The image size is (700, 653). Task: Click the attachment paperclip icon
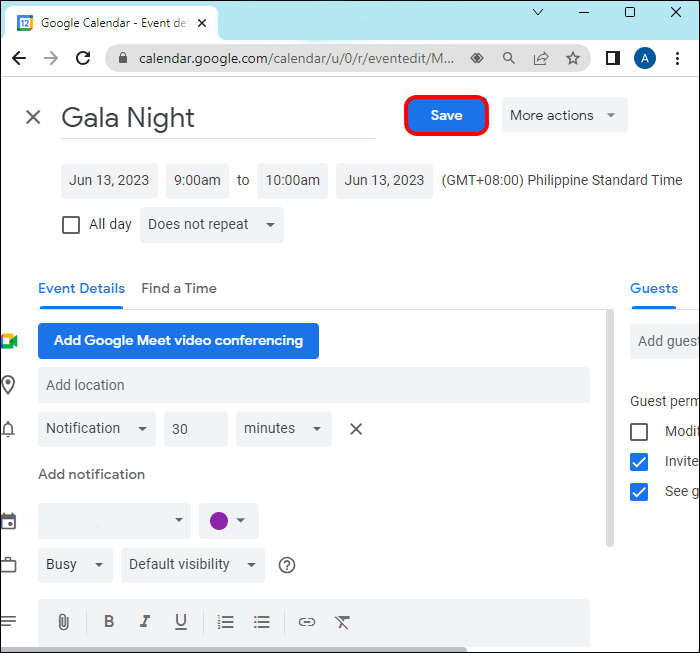click(x=63, y=622)
